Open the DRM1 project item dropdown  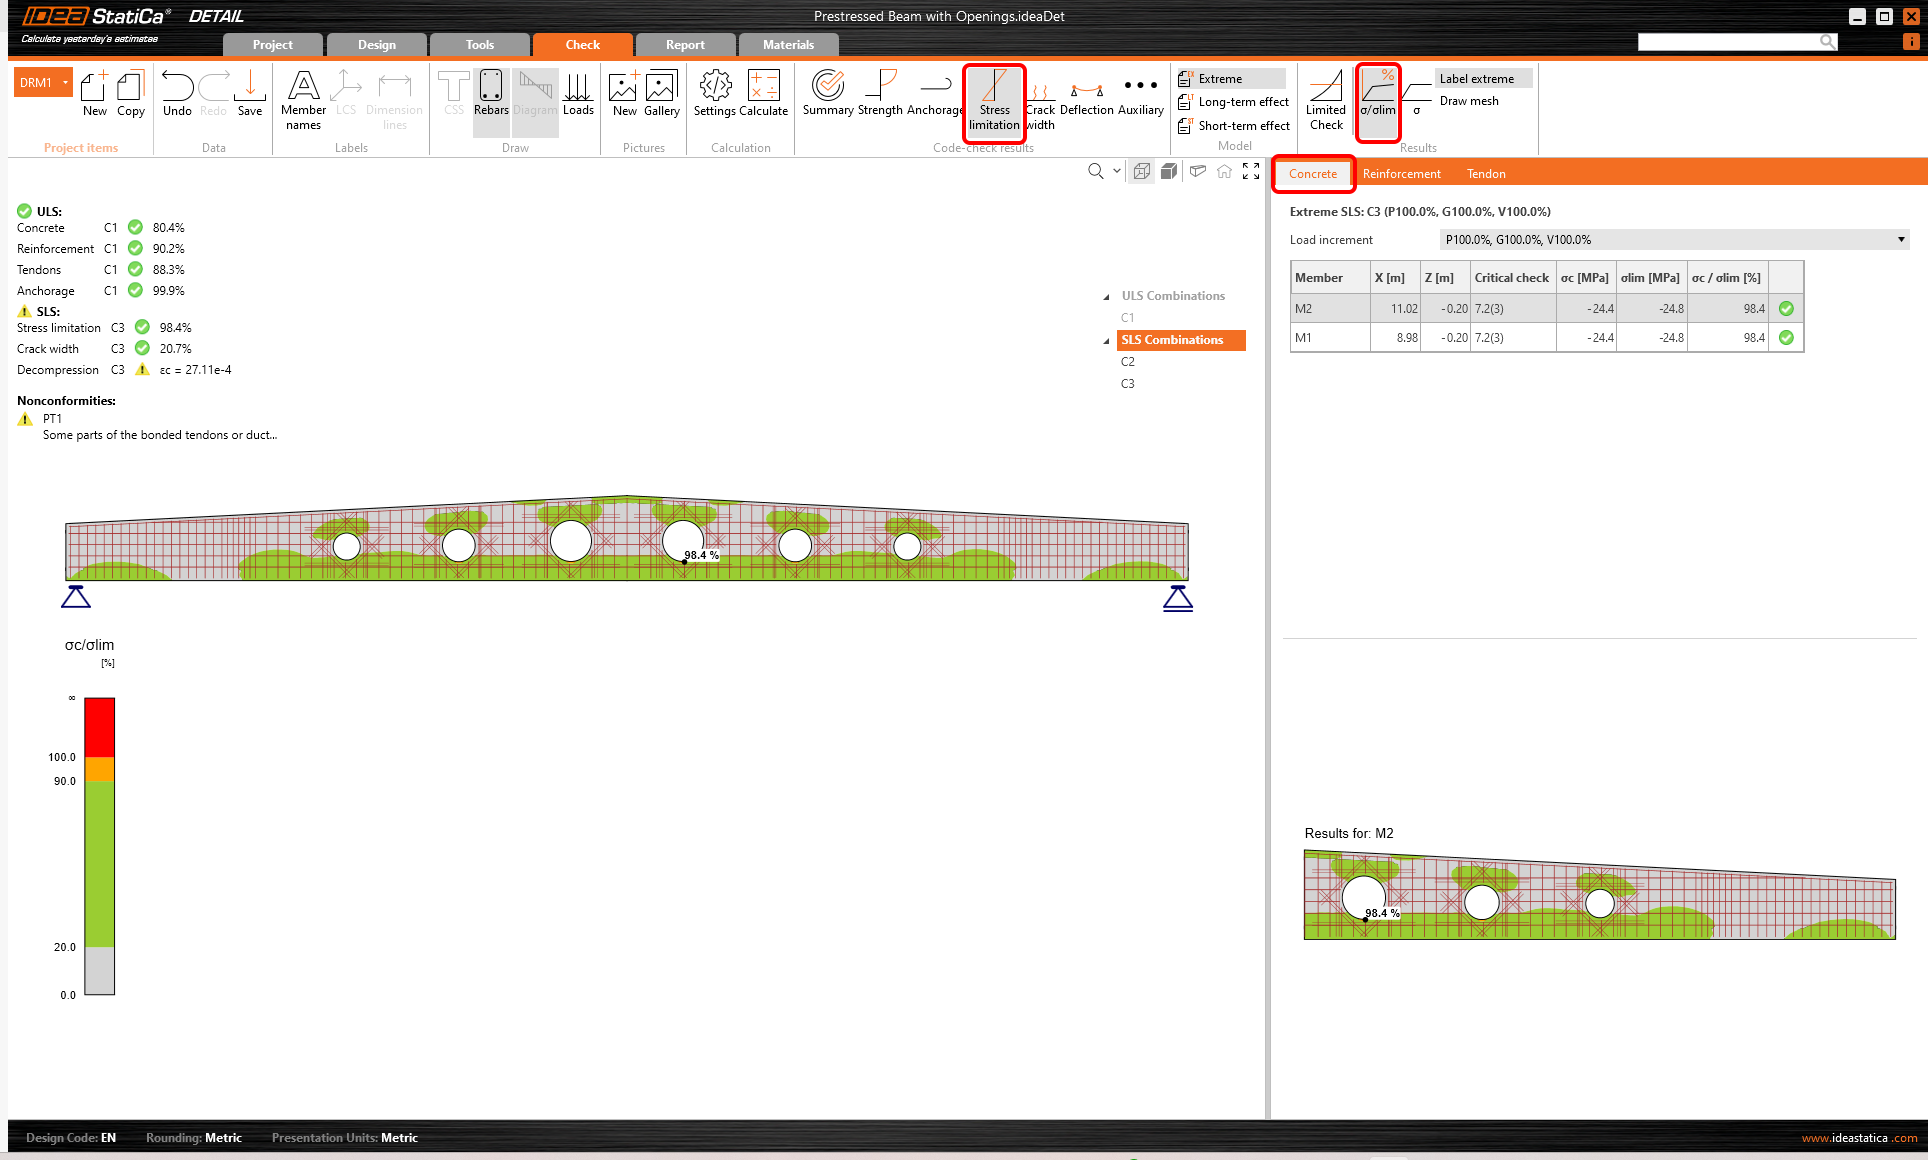point(66,83)
